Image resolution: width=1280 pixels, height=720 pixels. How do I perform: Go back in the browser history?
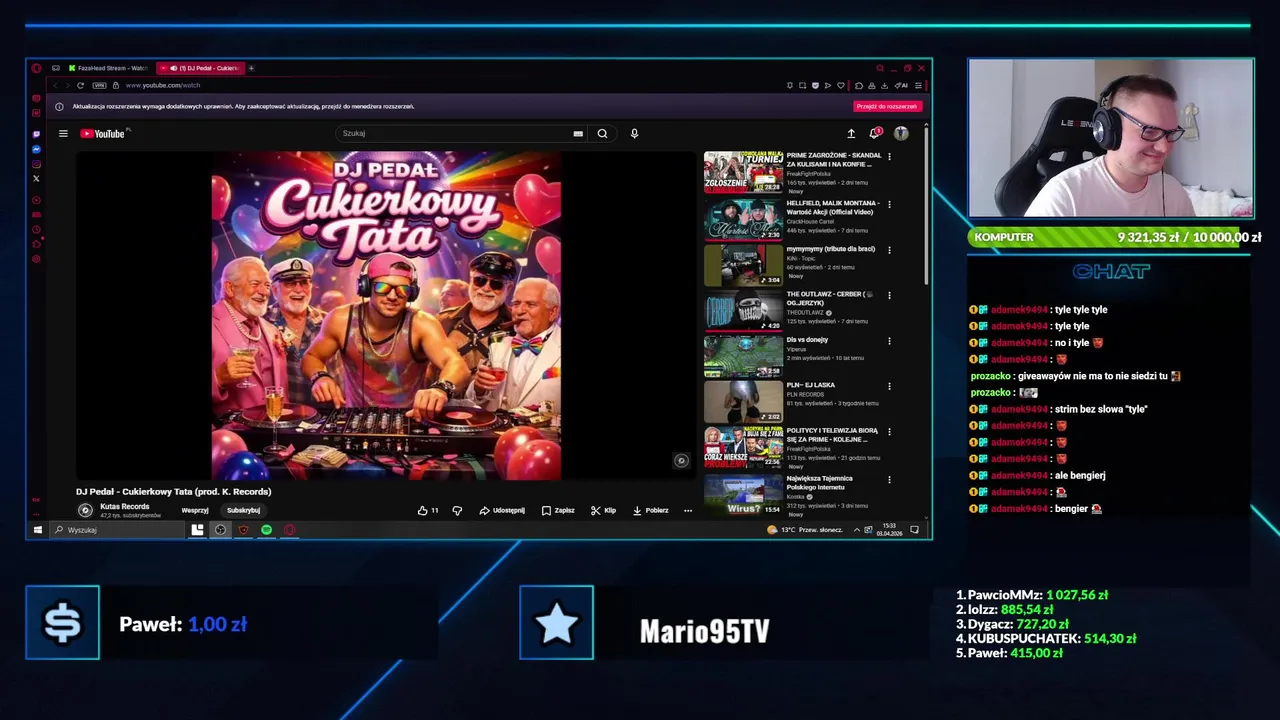[54, 85]
